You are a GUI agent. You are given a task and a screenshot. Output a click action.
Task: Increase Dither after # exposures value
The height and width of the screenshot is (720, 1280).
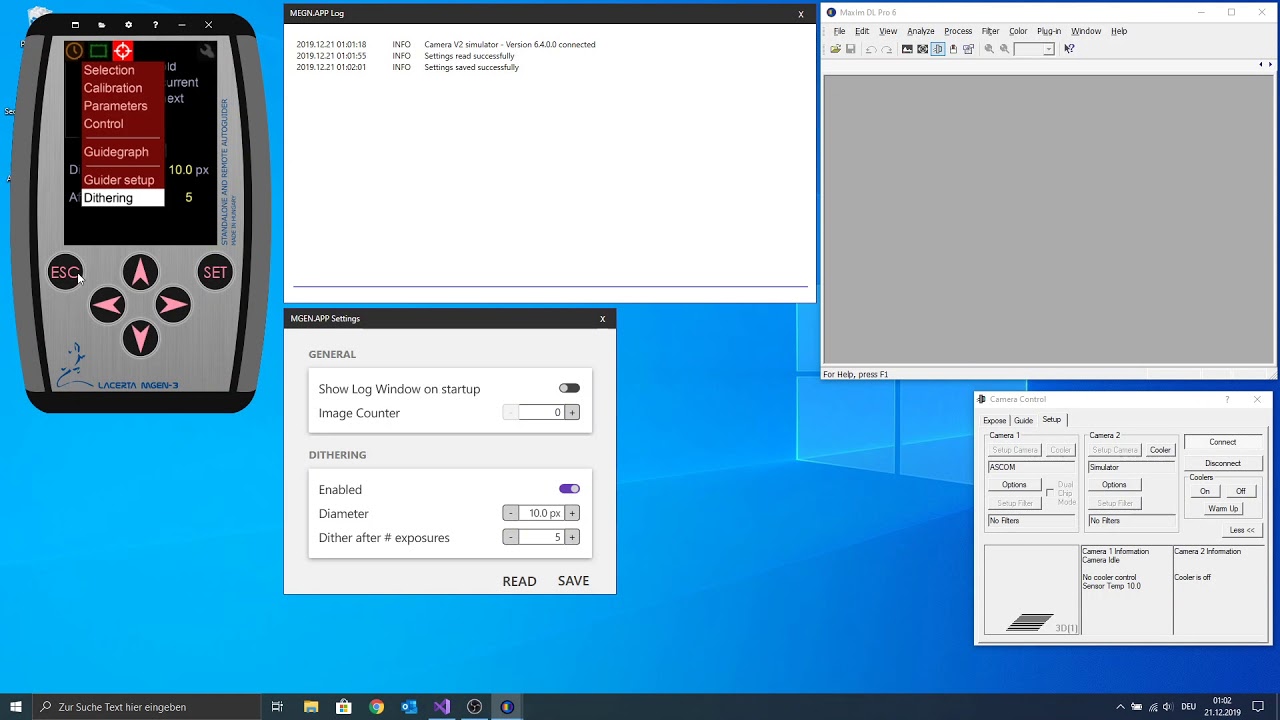pos(572,537)
